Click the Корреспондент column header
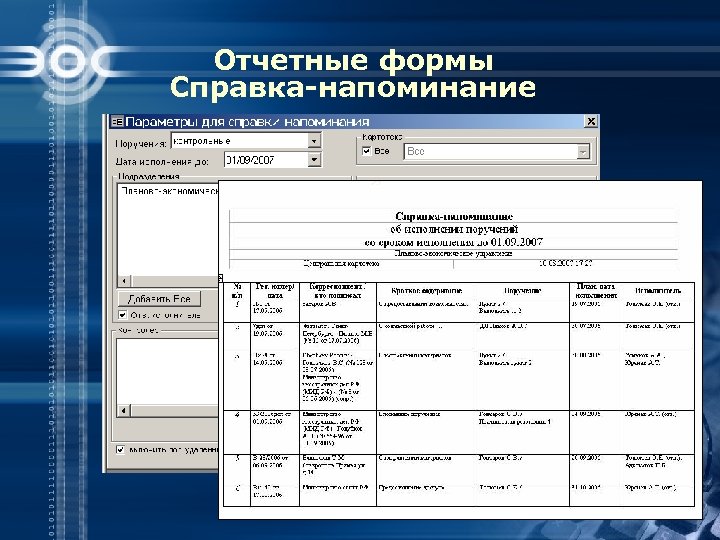This screenshot has height=540, width=720. (338, 291)
